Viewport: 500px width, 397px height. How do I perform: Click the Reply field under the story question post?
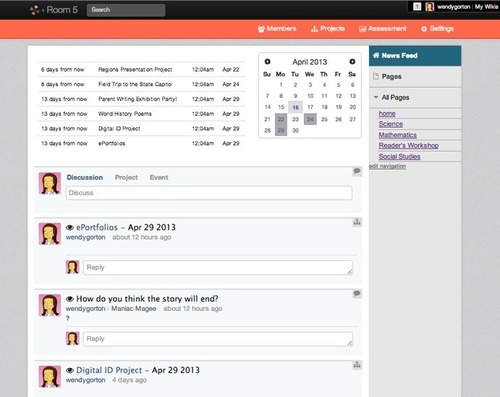(x=218, y=339)
